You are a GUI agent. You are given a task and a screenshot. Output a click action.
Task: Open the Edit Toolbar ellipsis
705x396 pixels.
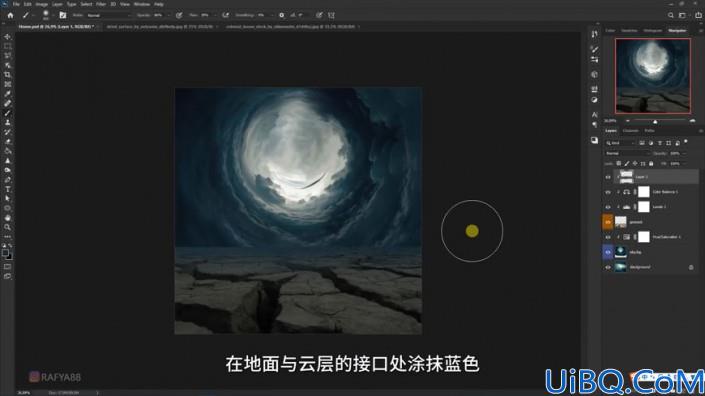click(x=8, y=236)
